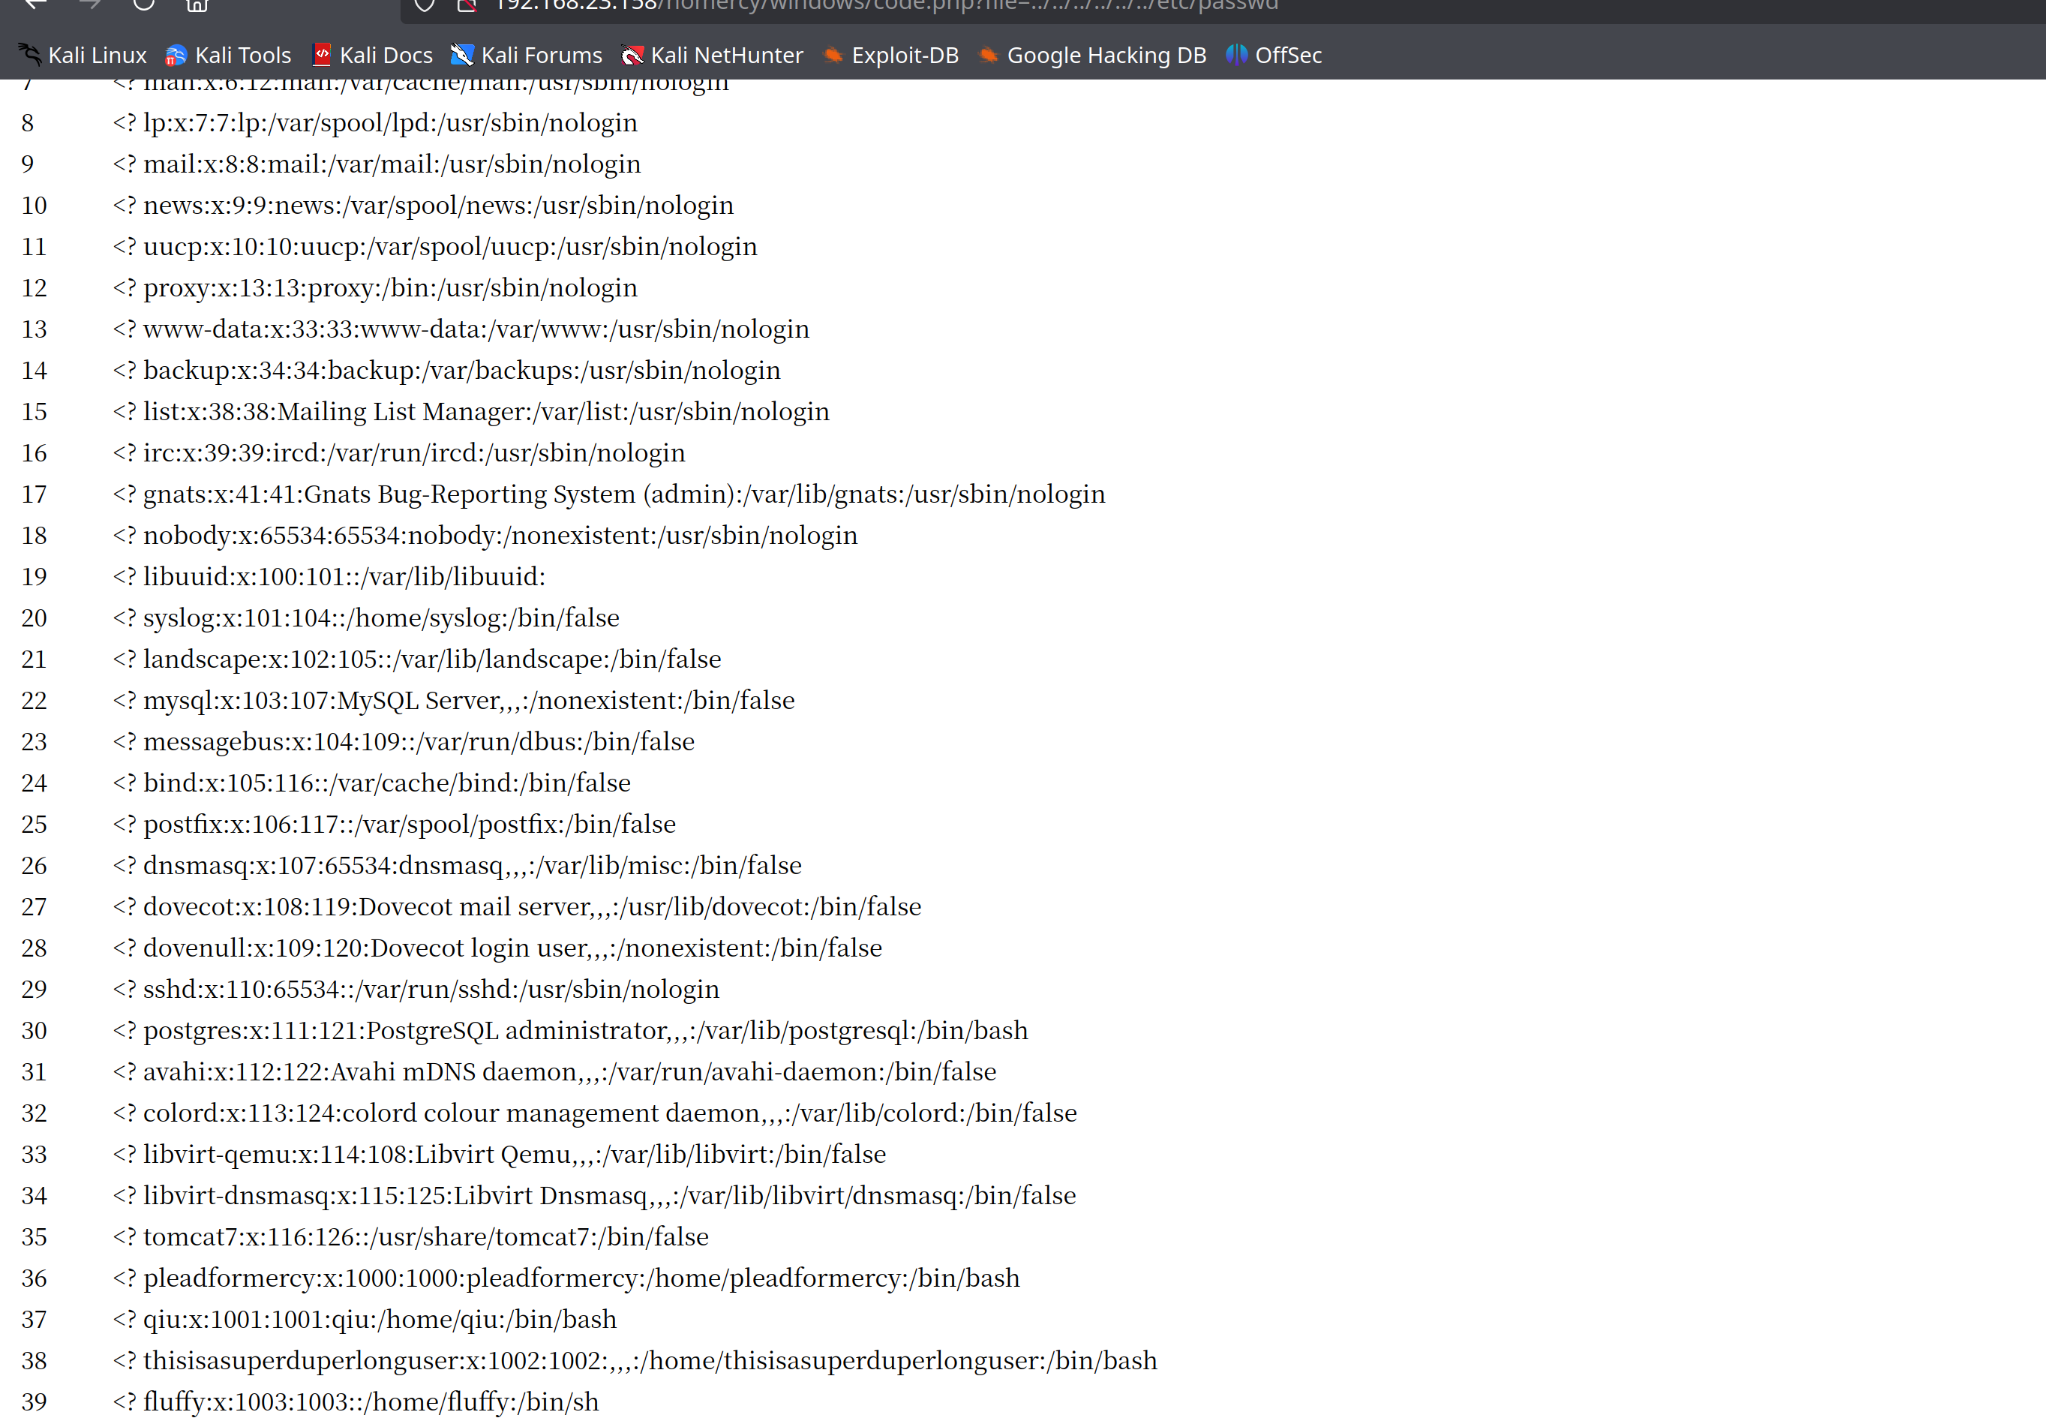Open the Kali NetHunter bookmark
The height and width of the screenshot is (1418, 2046).
(x=712, y=55)
